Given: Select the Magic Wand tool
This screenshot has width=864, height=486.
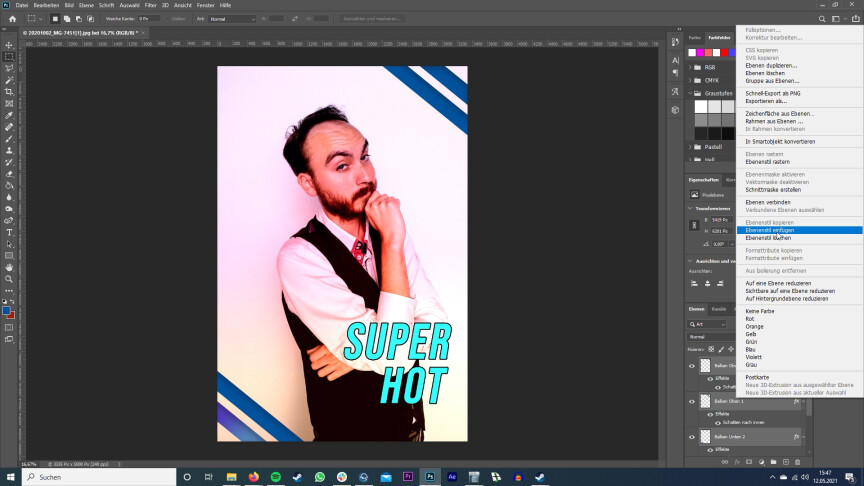Looking at the screenshot, I should [x=9, y=80].
